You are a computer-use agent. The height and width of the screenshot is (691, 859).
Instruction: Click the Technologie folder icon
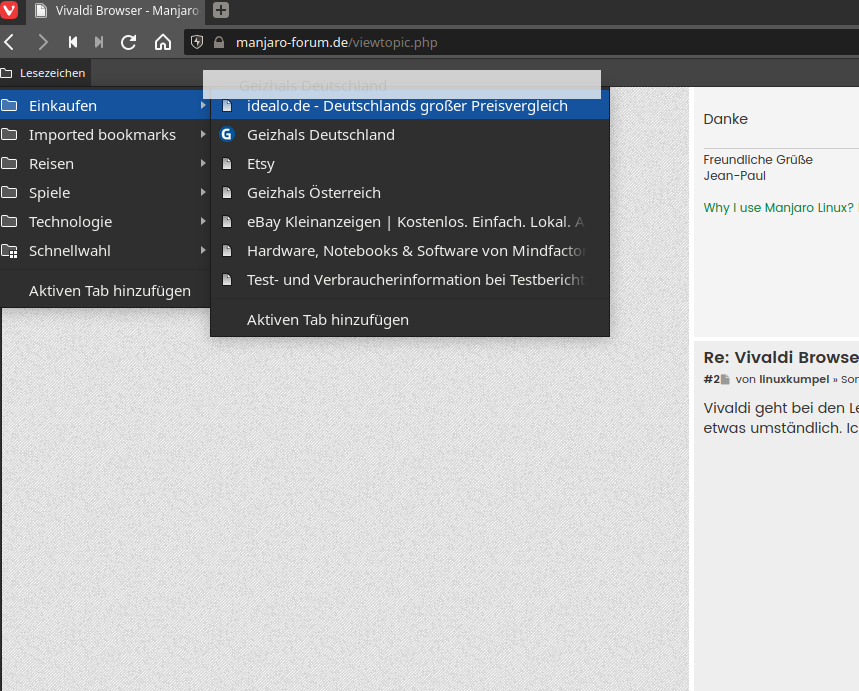pos(9,221)
